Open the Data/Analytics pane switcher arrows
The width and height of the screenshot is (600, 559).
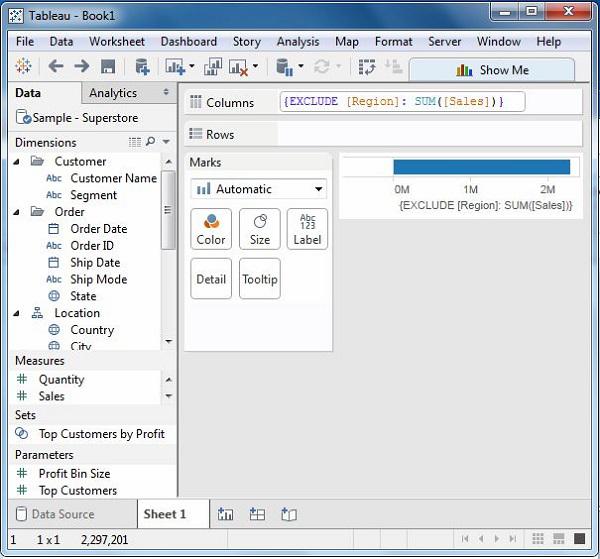coord(166,92)
